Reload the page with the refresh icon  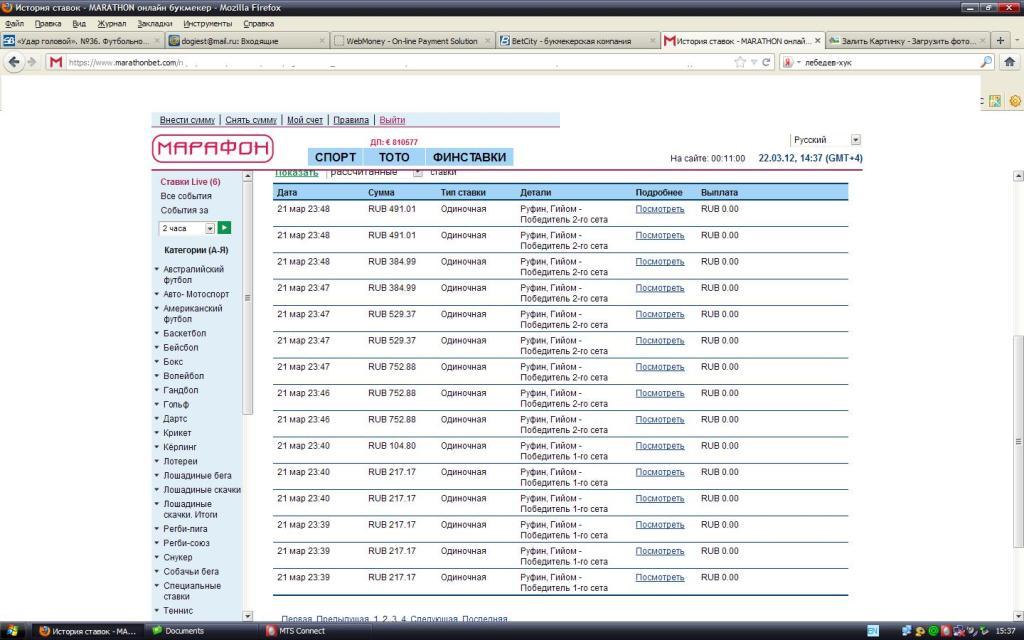pos(766,62)
